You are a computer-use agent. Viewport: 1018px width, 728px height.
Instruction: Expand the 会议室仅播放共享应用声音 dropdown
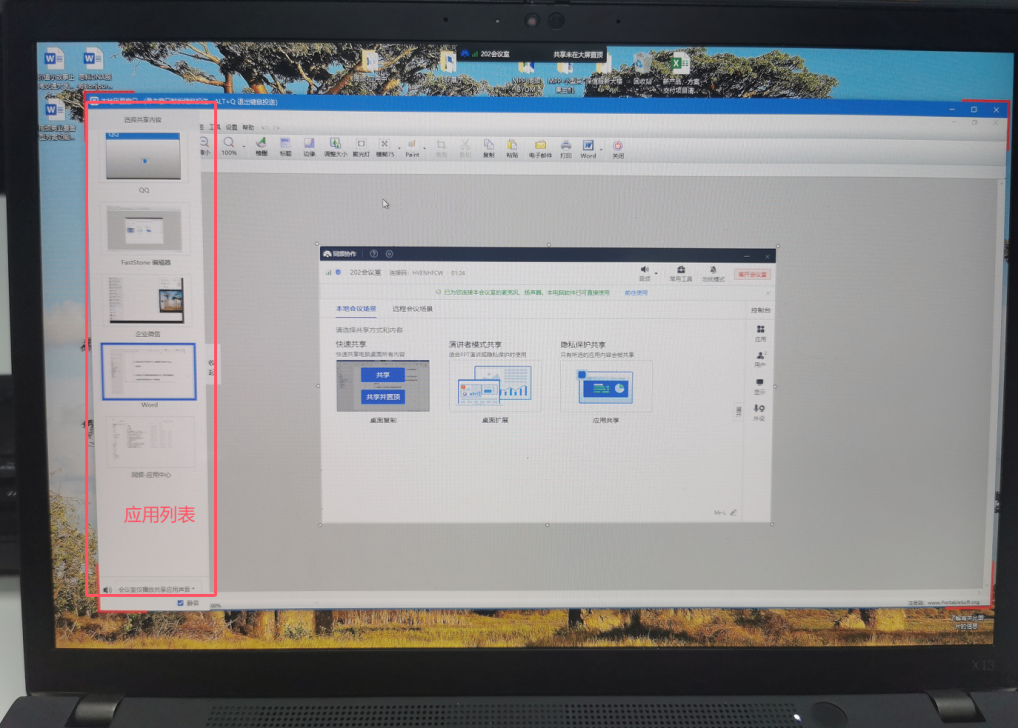[x=193, y=589]
